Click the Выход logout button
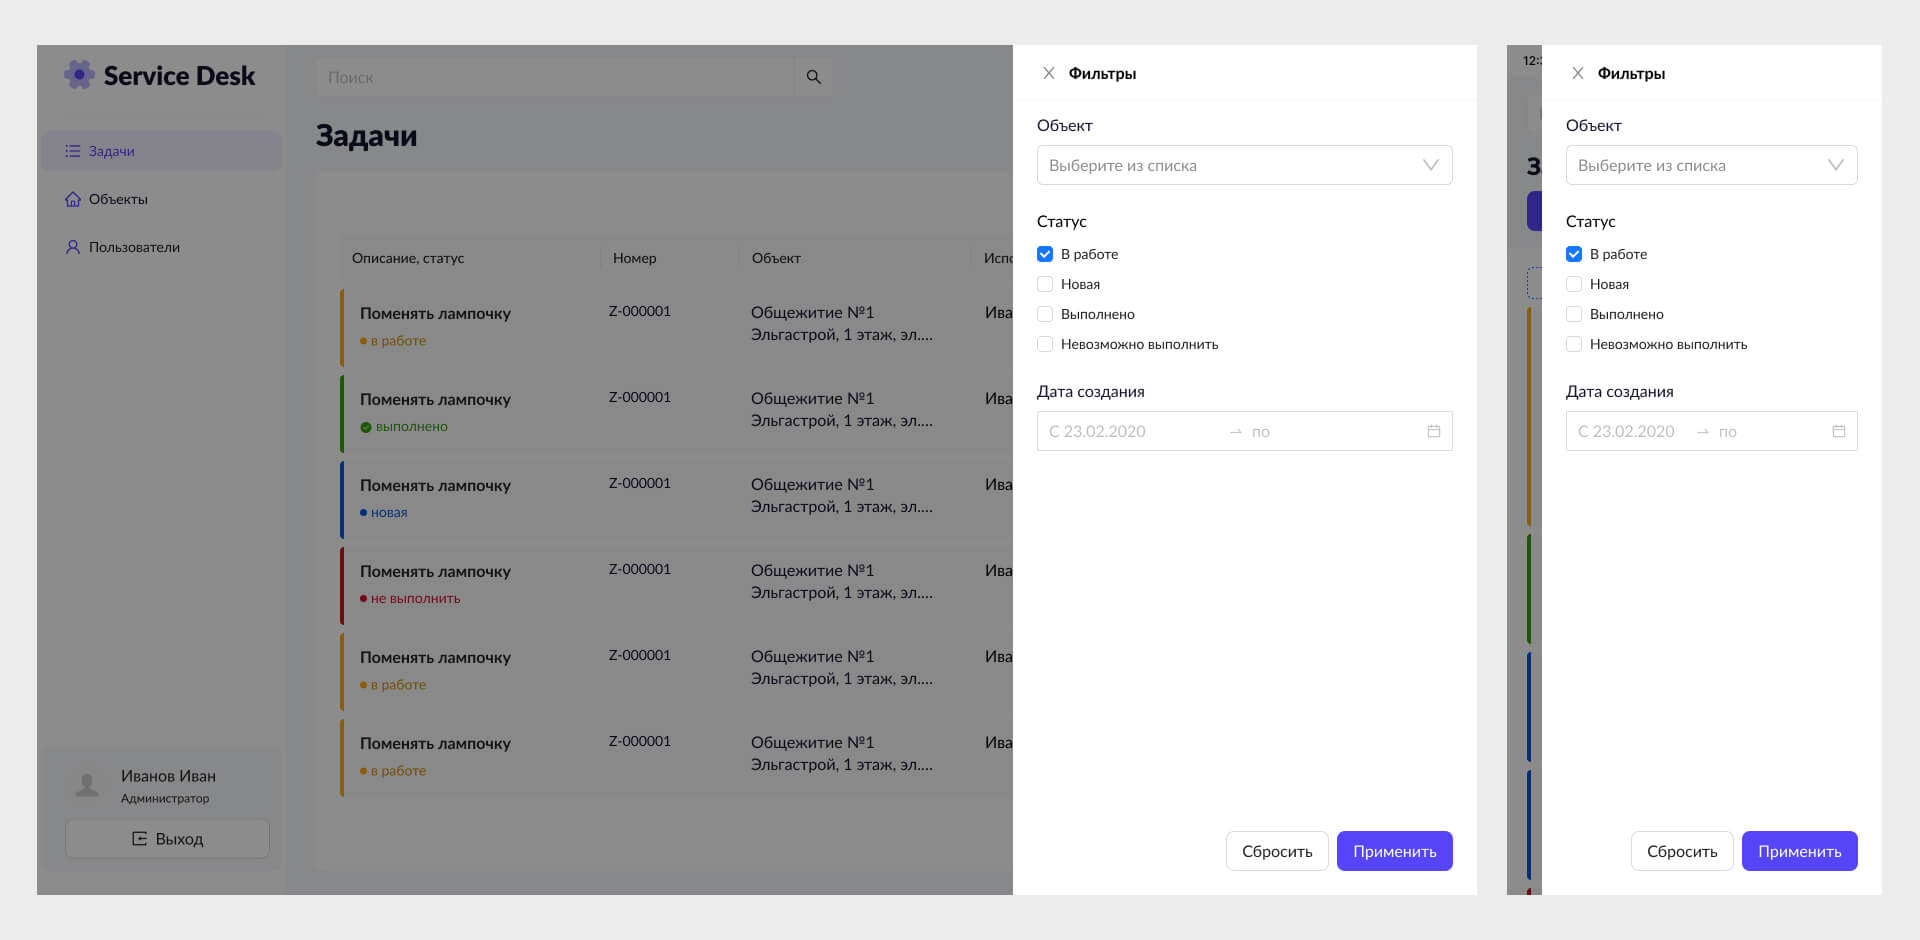This screenshot has height=940, width=1920. click(x=167, y=839)
